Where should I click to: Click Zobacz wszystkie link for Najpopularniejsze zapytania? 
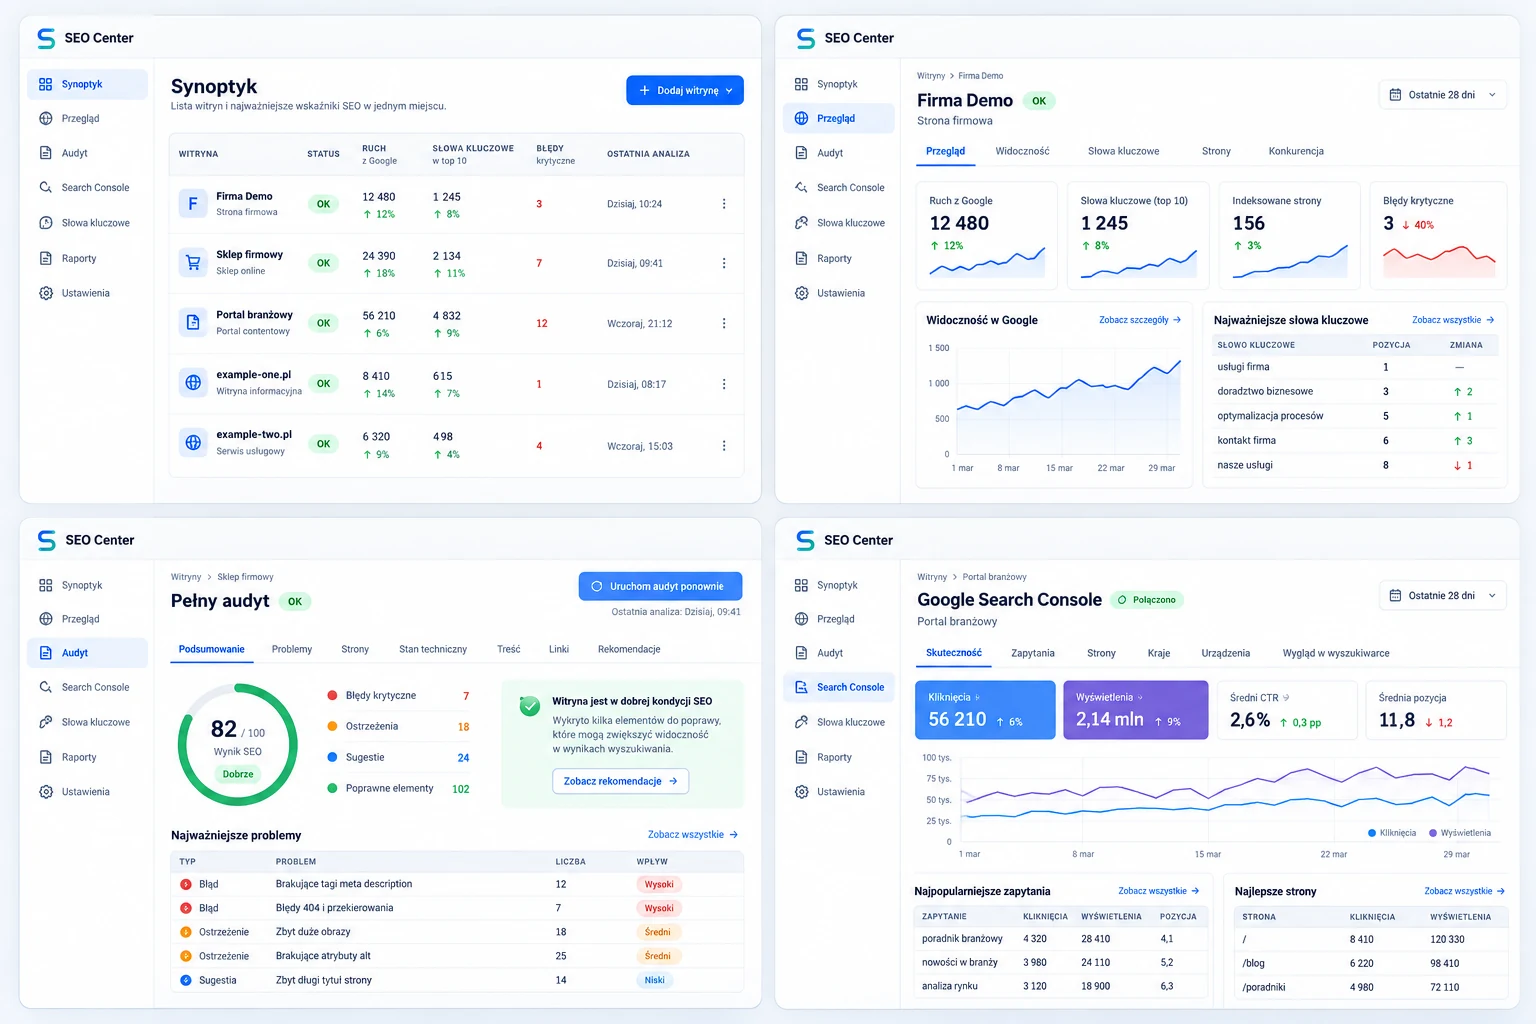click(1159, 891)
